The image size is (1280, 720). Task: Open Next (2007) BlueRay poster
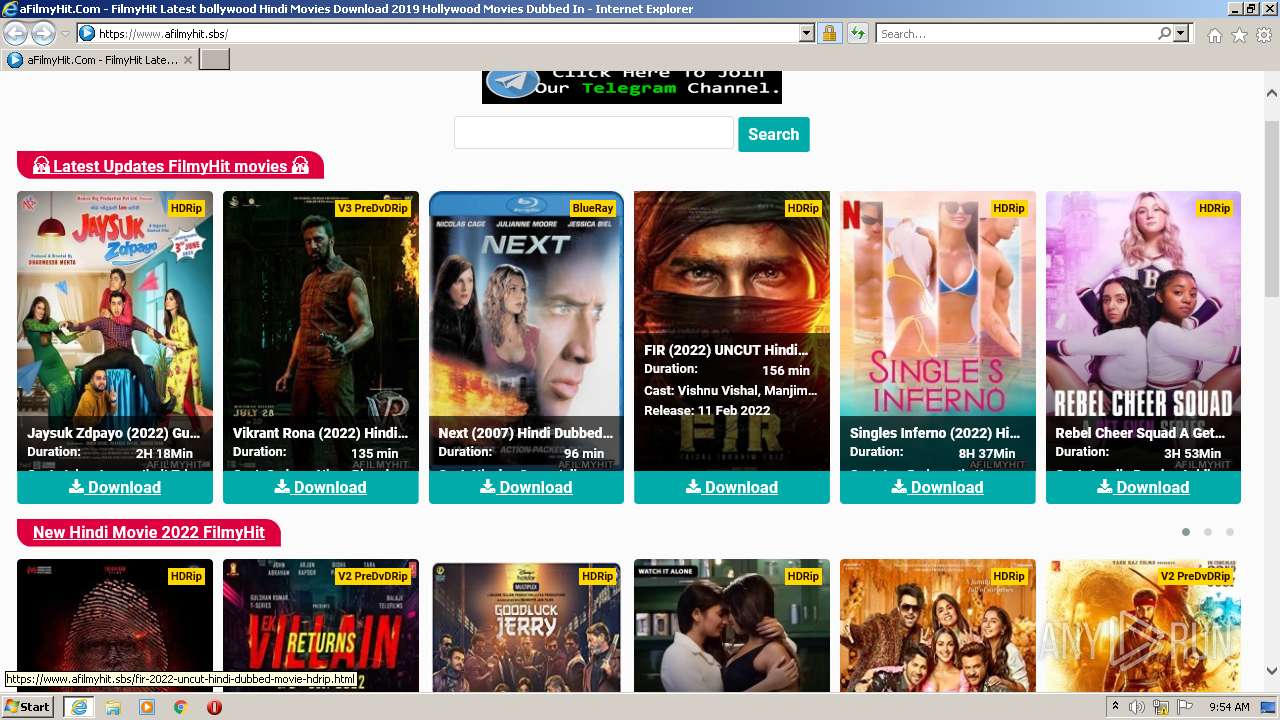526,330
